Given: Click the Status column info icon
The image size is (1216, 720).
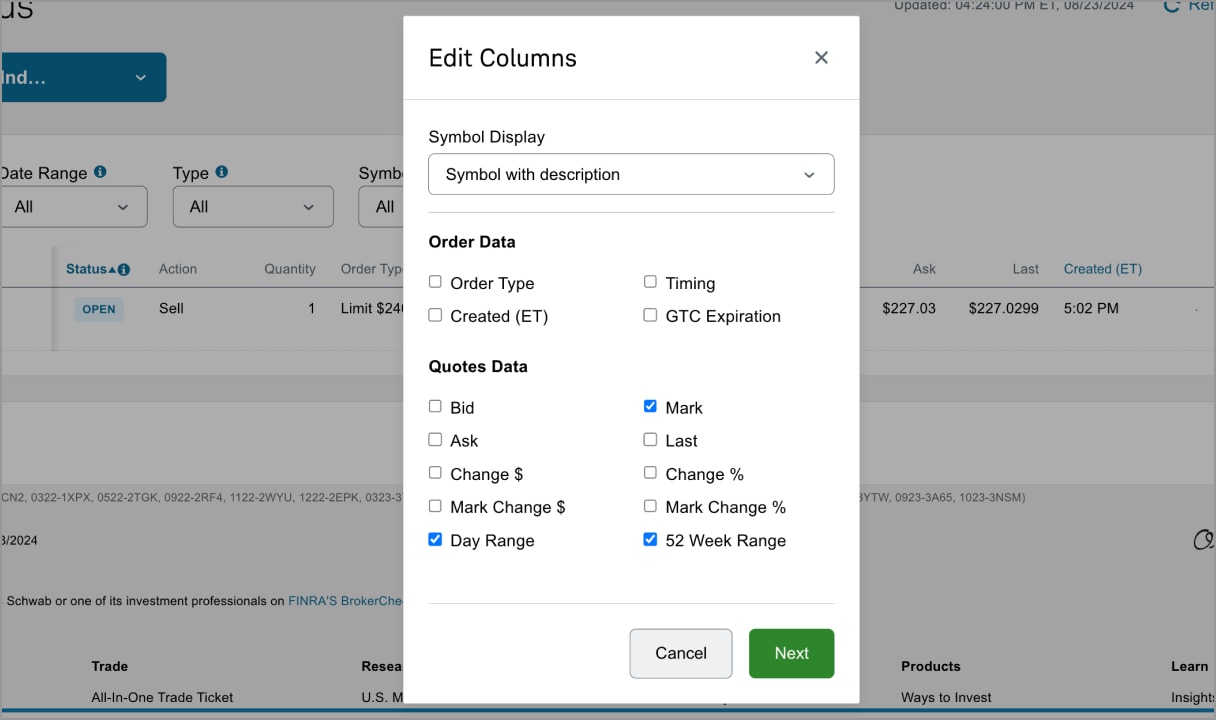Looking at the screenshot, I should [x=124, y=270].
